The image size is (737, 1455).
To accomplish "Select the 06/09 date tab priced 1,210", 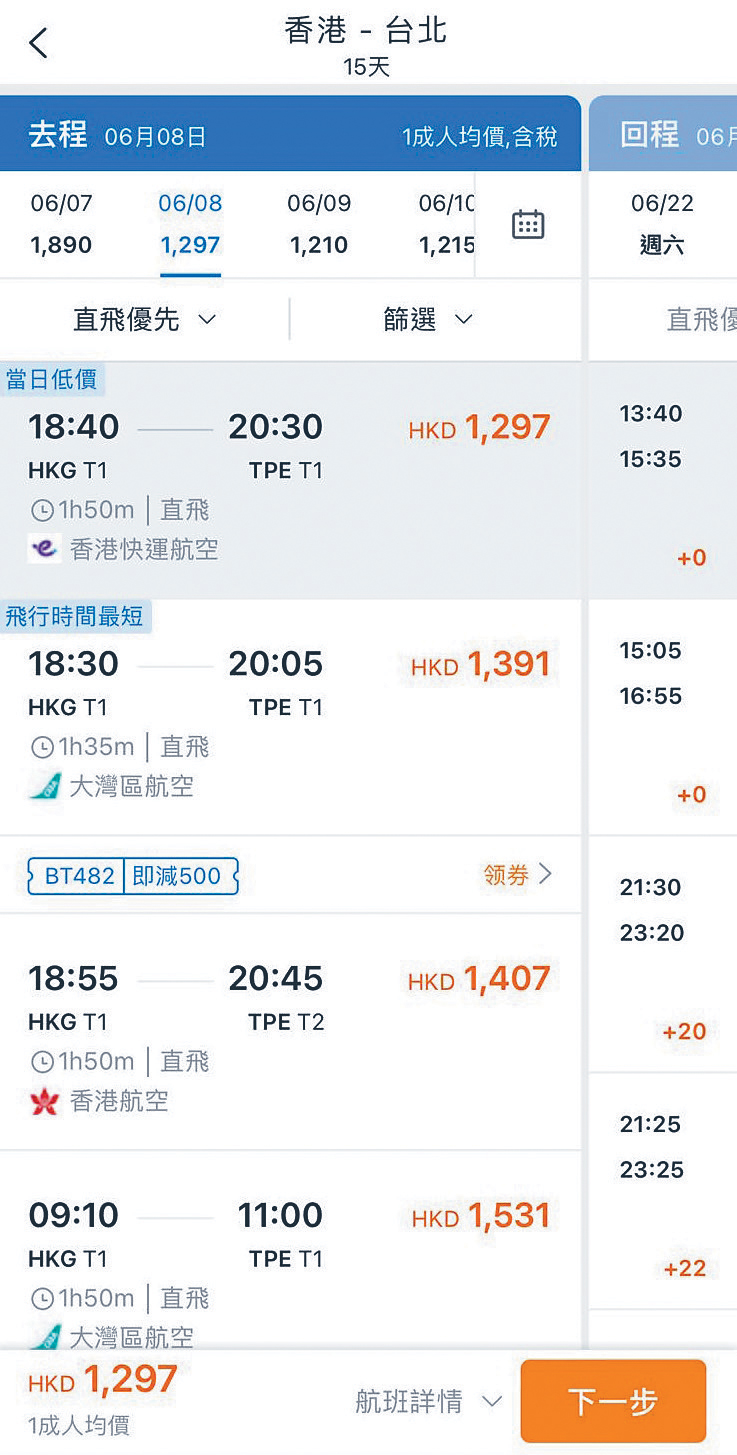I will pyautogui.click(x=319, y=224).
